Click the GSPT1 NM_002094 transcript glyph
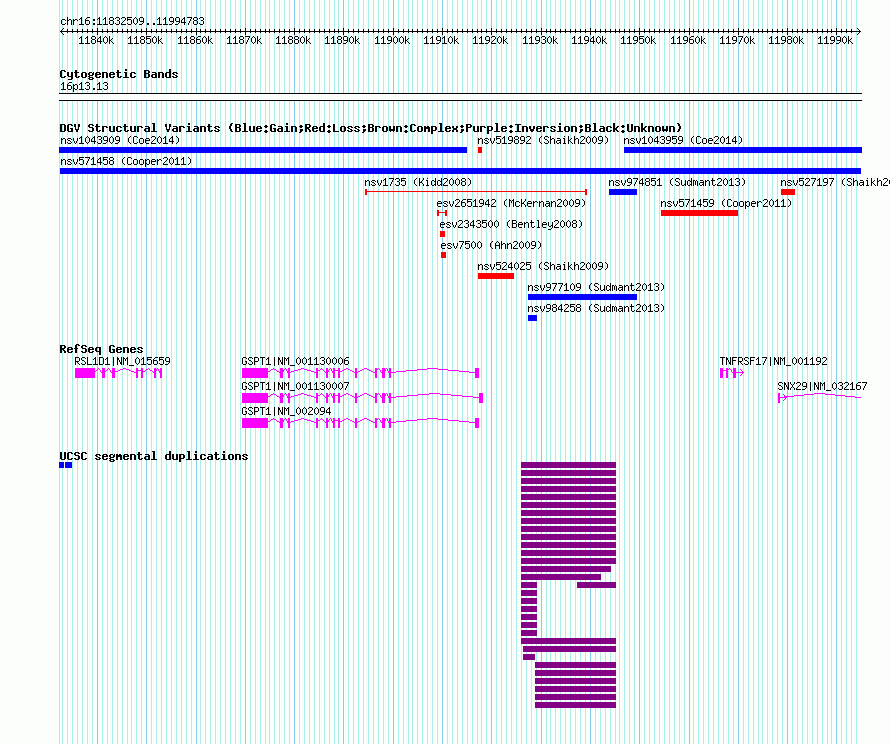This screenshot has height=744, width=890. point(360,423)
